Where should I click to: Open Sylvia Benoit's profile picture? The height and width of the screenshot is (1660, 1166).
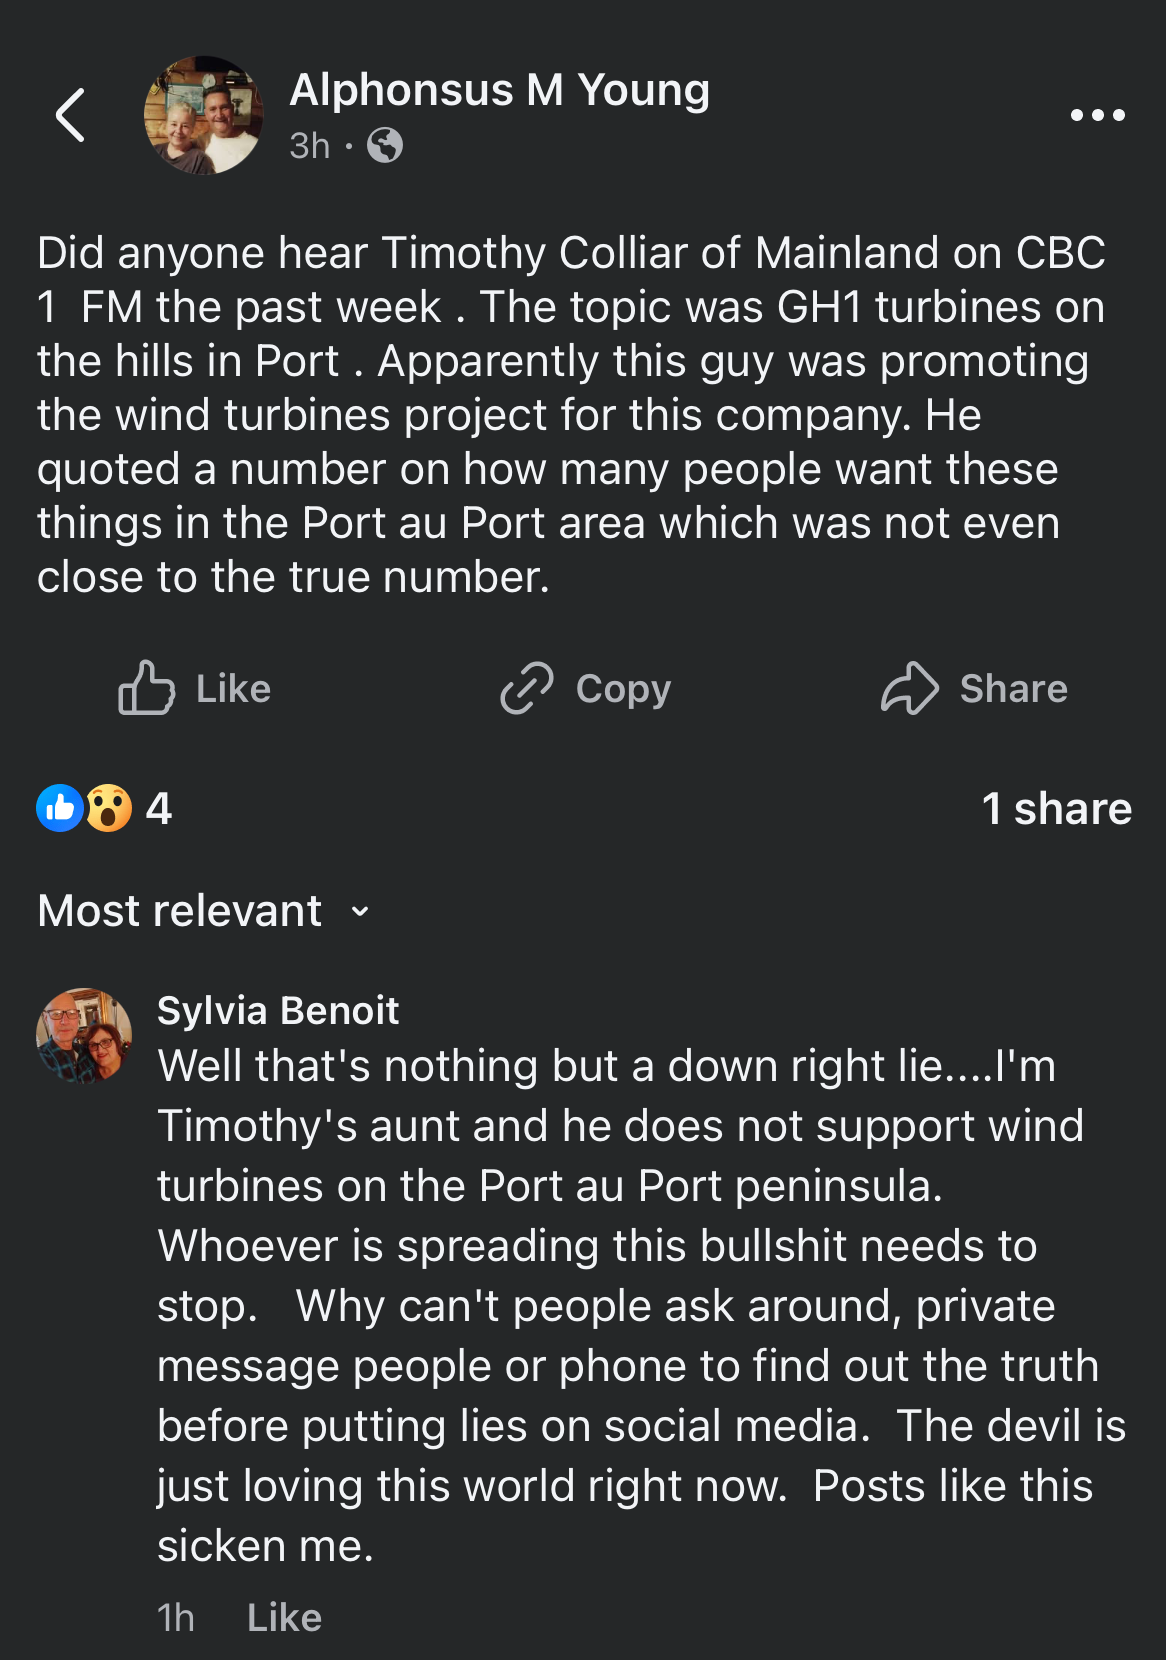(x=84, y=1036)
